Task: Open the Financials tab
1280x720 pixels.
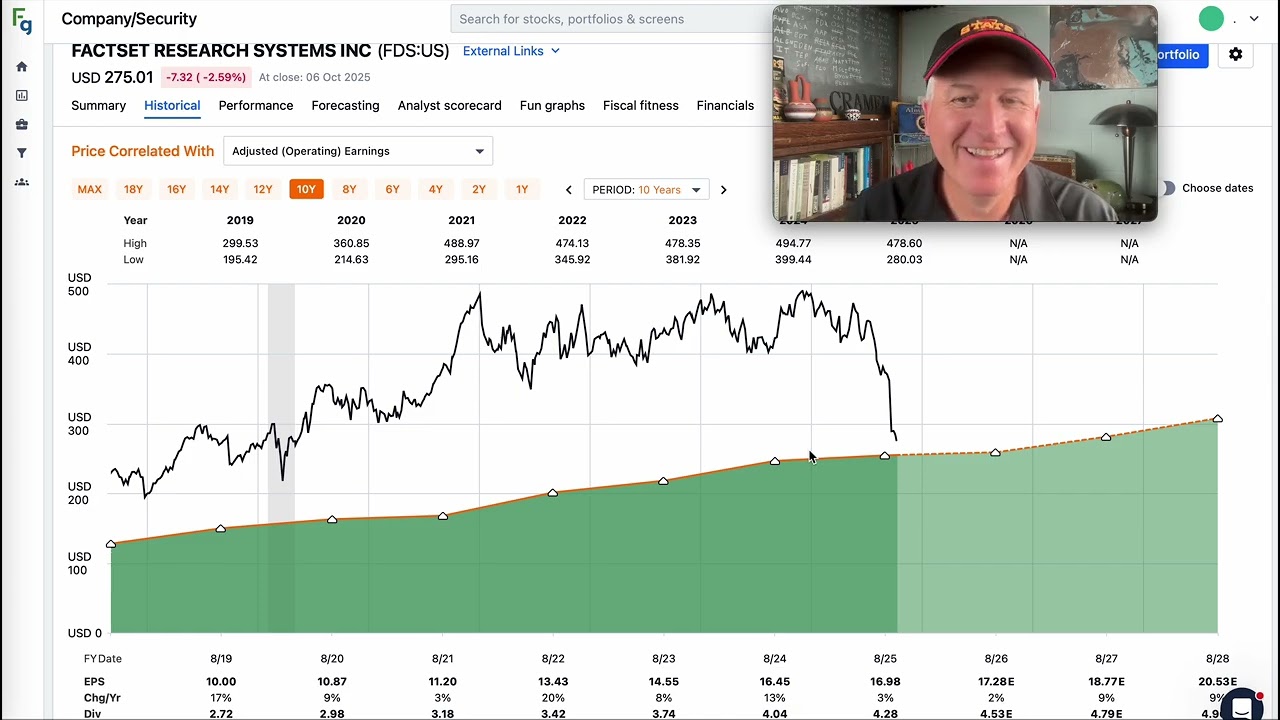Action: coord(725,106)
